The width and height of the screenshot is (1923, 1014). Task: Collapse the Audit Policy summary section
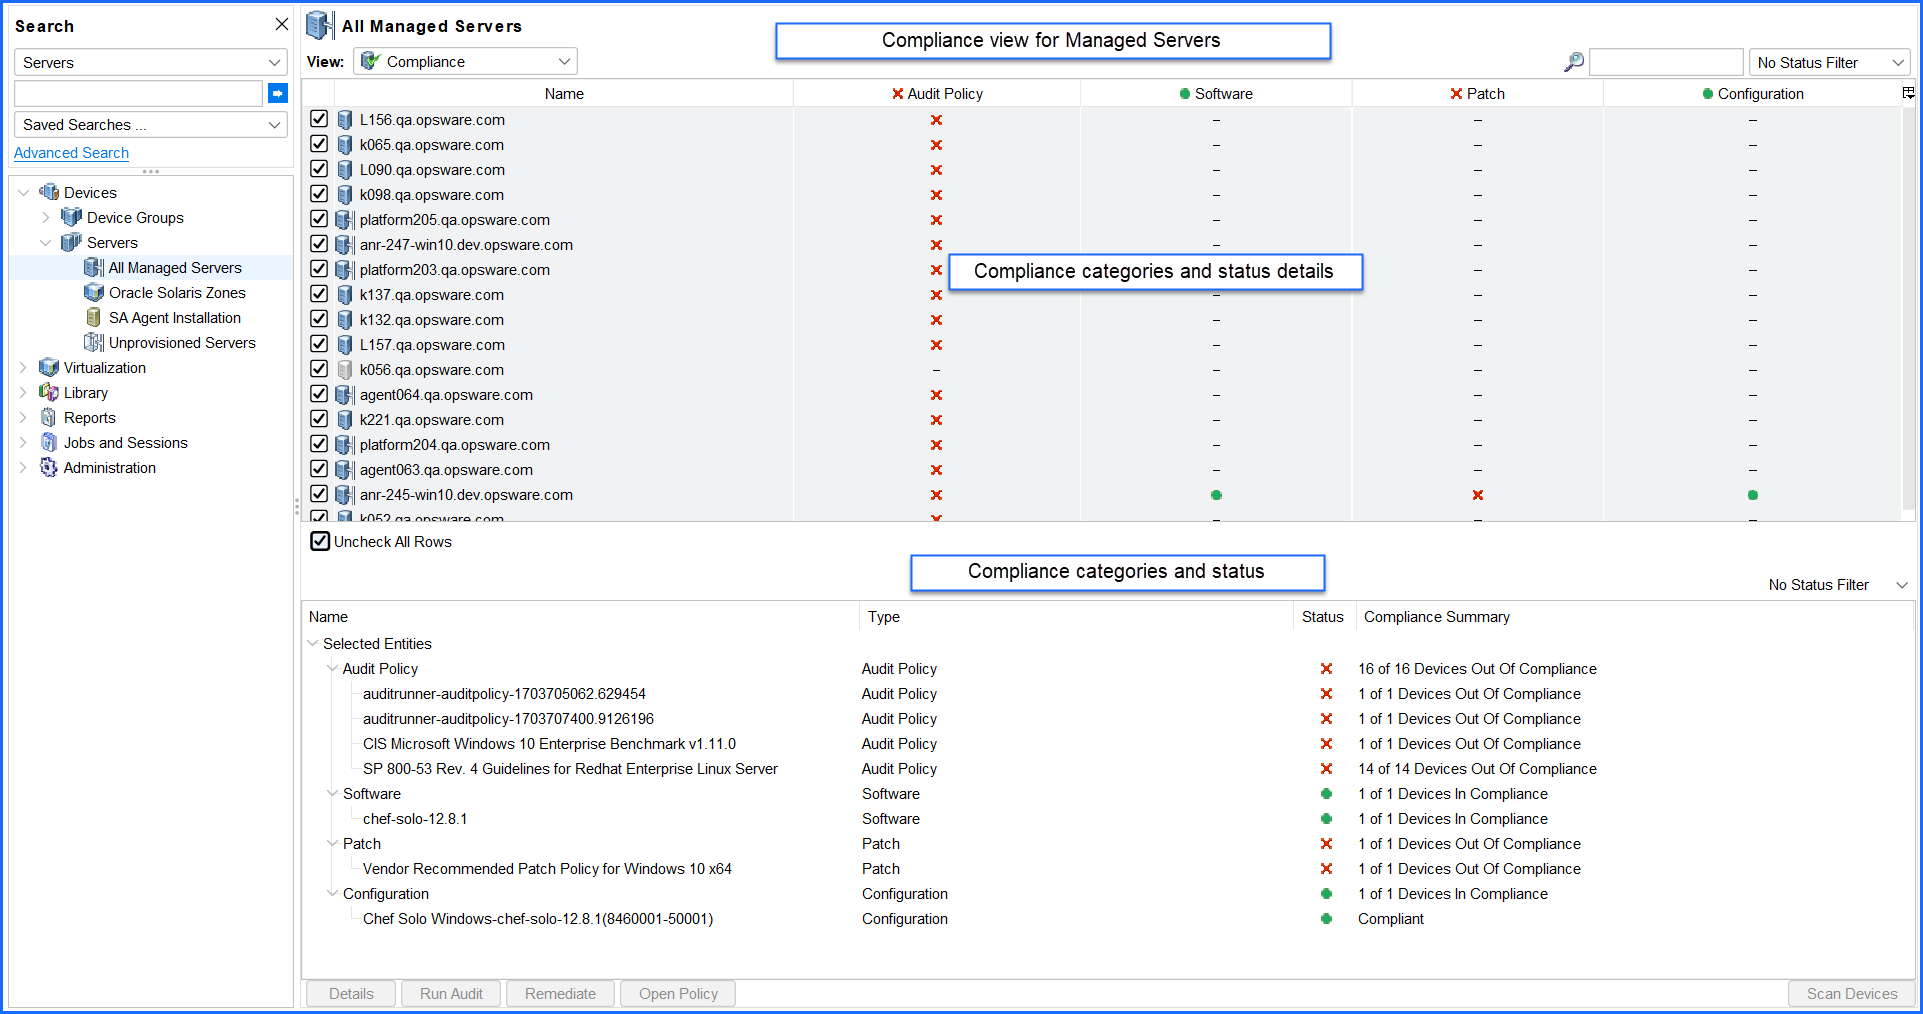click(x=333, y=668)
